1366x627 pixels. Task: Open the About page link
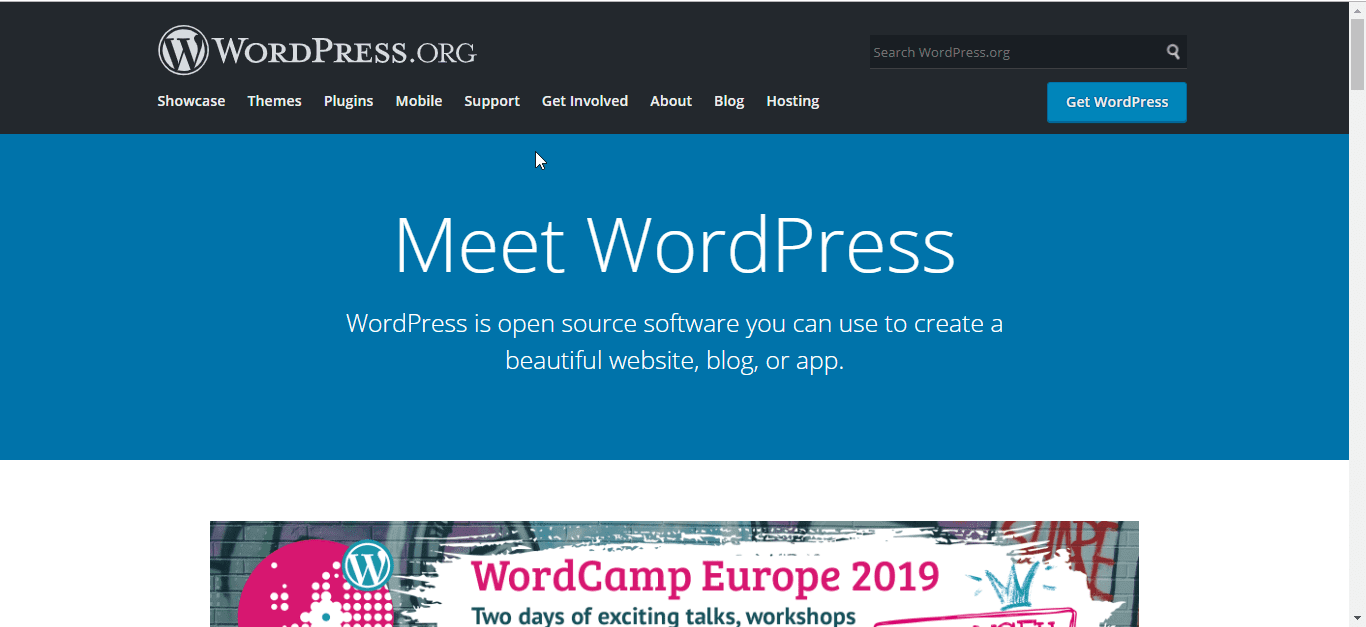pyautogui.click(x=671, y=101)
